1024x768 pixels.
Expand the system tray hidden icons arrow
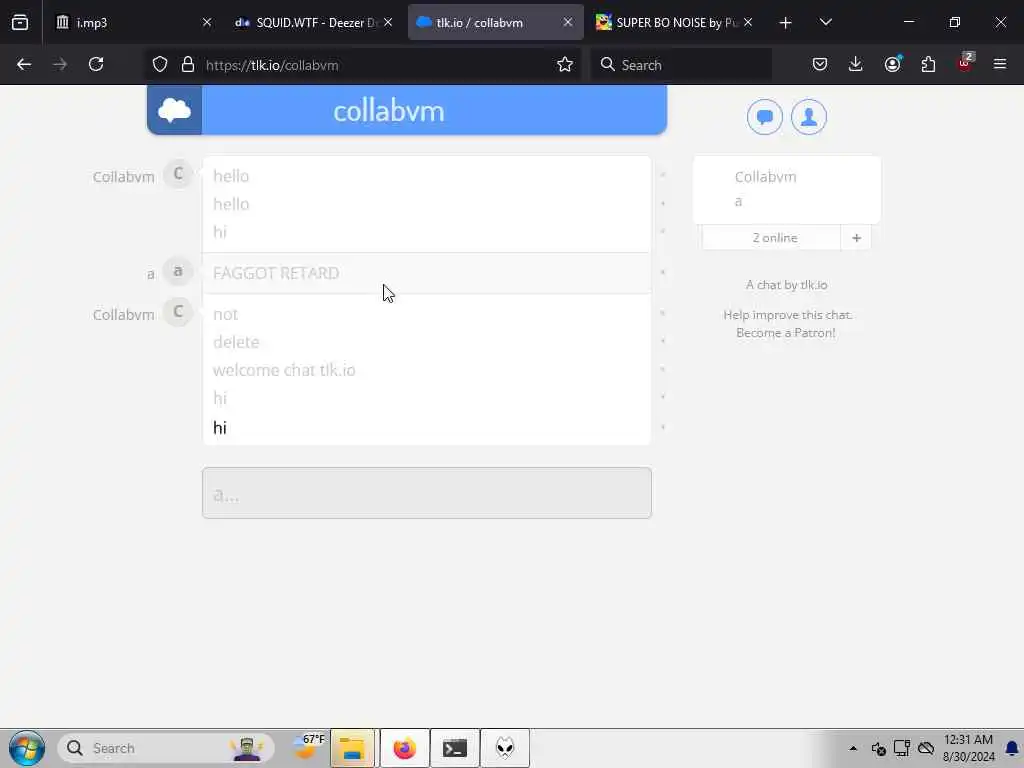(x=853, y=748)
